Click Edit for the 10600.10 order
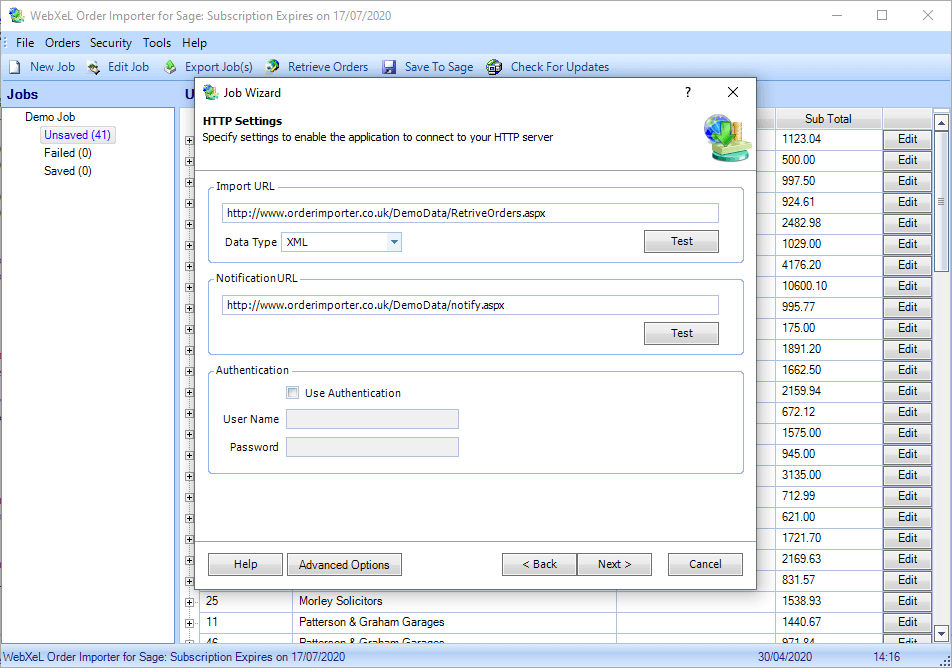952x668 pixels. (907, 286)
